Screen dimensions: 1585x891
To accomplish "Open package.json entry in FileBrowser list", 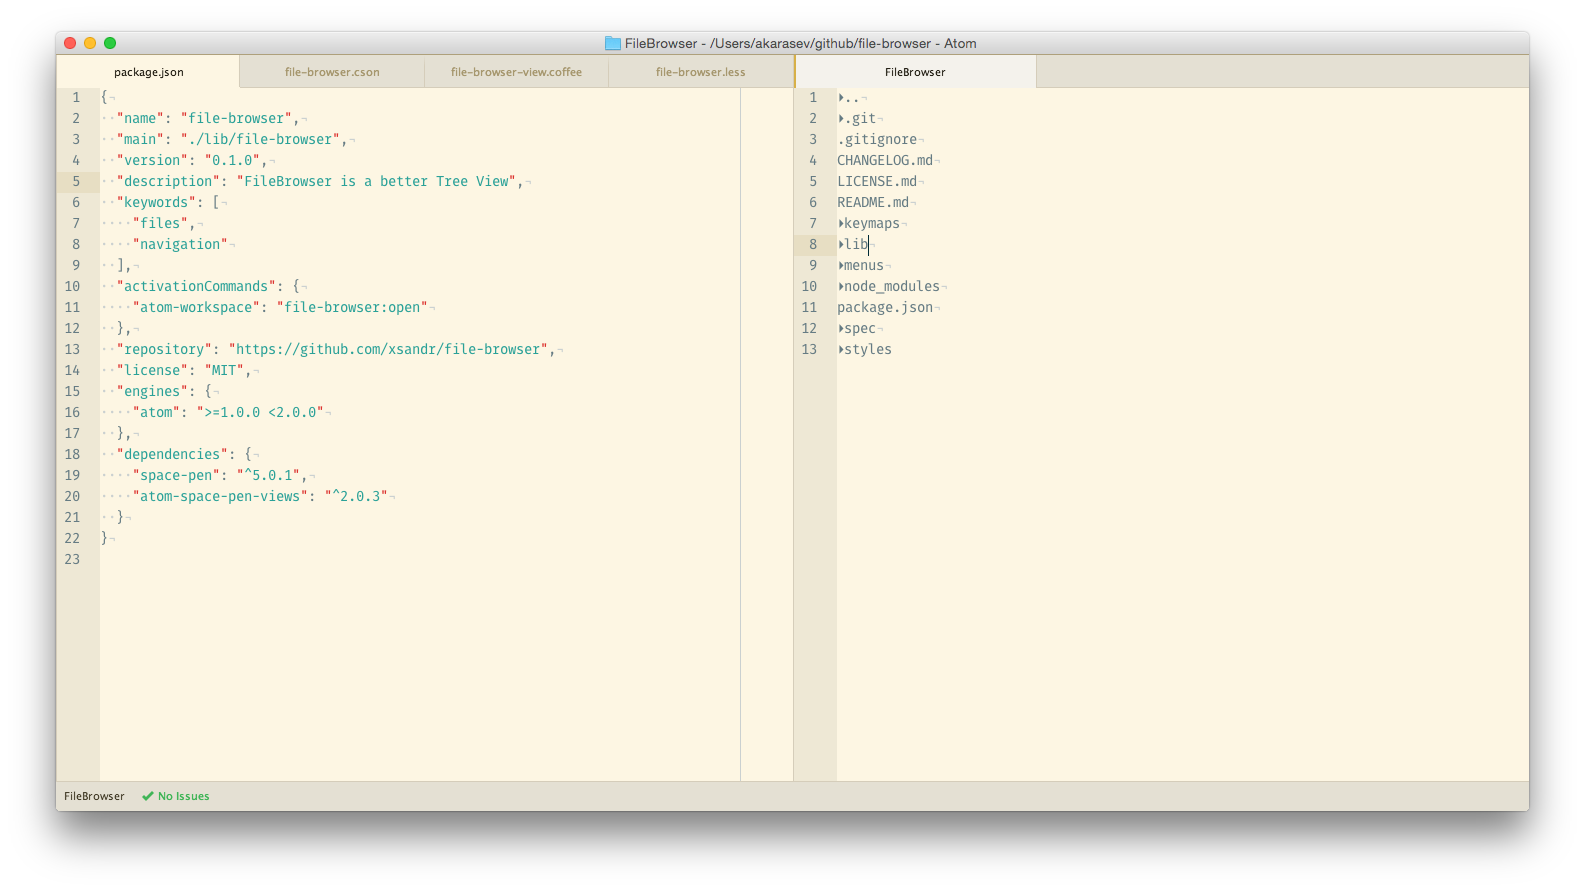I will pos(885,307).
